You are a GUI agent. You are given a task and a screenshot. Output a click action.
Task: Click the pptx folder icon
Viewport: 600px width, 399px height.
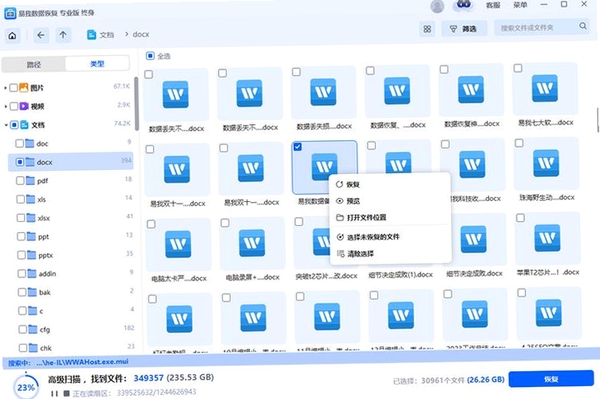point(32,255)
